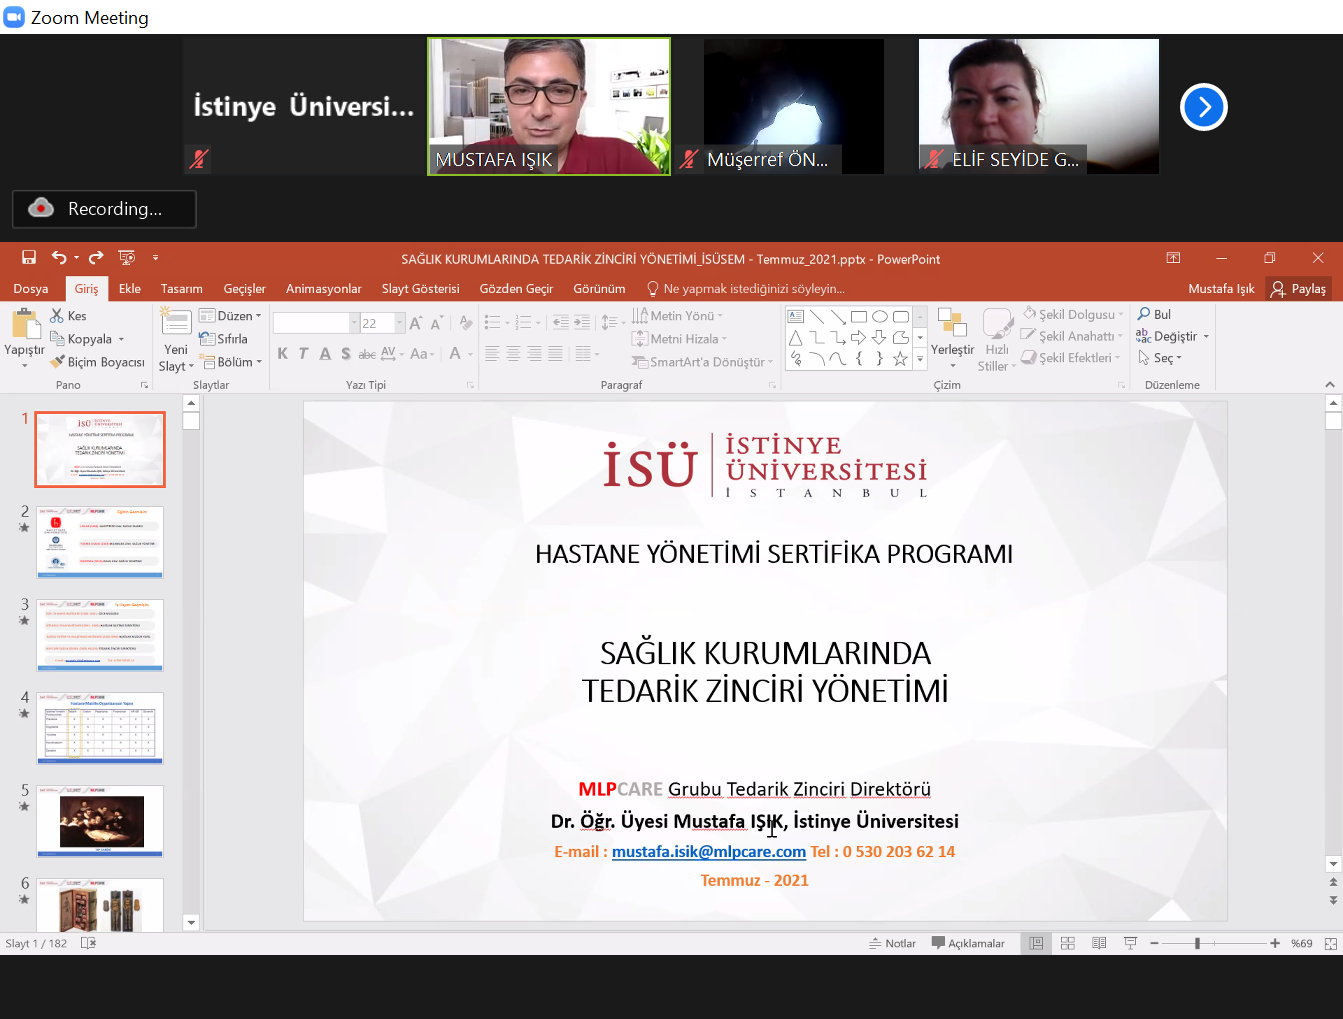The width and height of the screenshot is (1343, 1019).
Task: Click the zoom slider in status bar
Action: [1197, 943]
